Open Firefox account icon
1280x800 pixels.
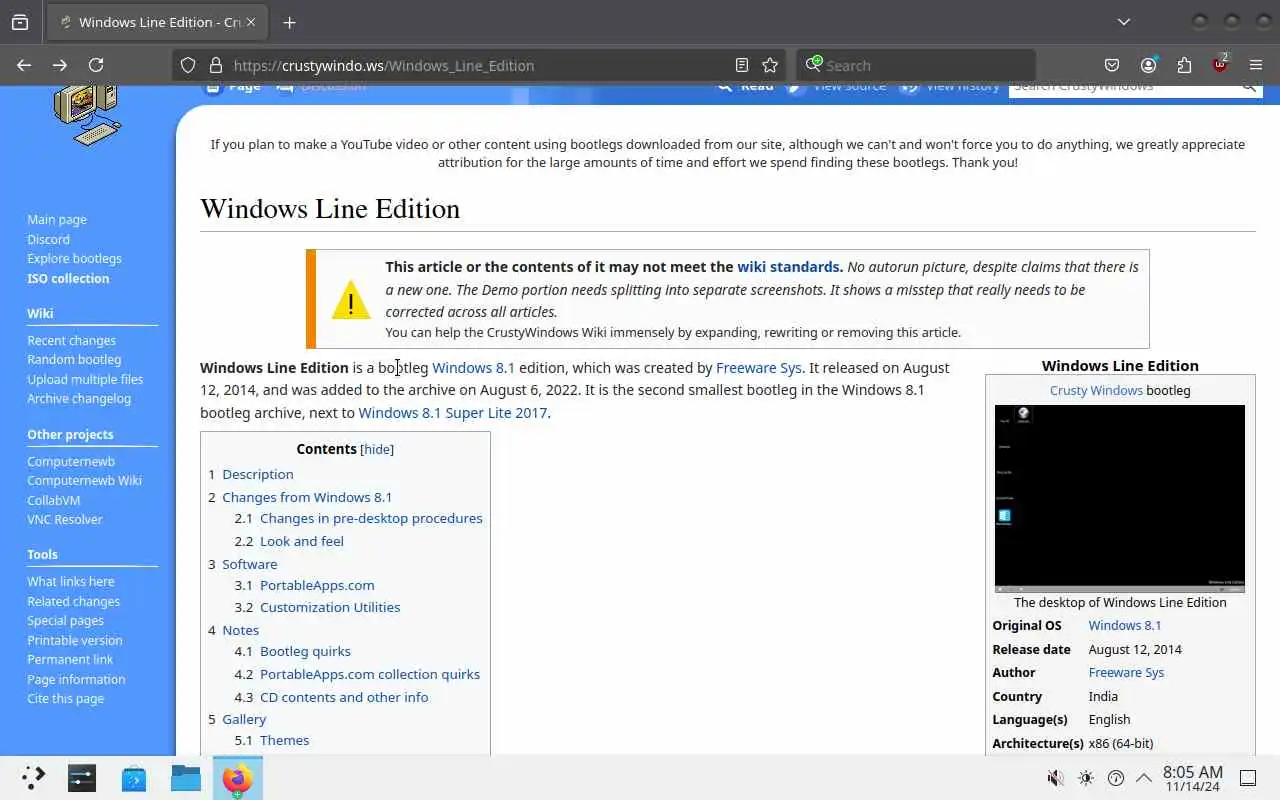[1148, 65]
